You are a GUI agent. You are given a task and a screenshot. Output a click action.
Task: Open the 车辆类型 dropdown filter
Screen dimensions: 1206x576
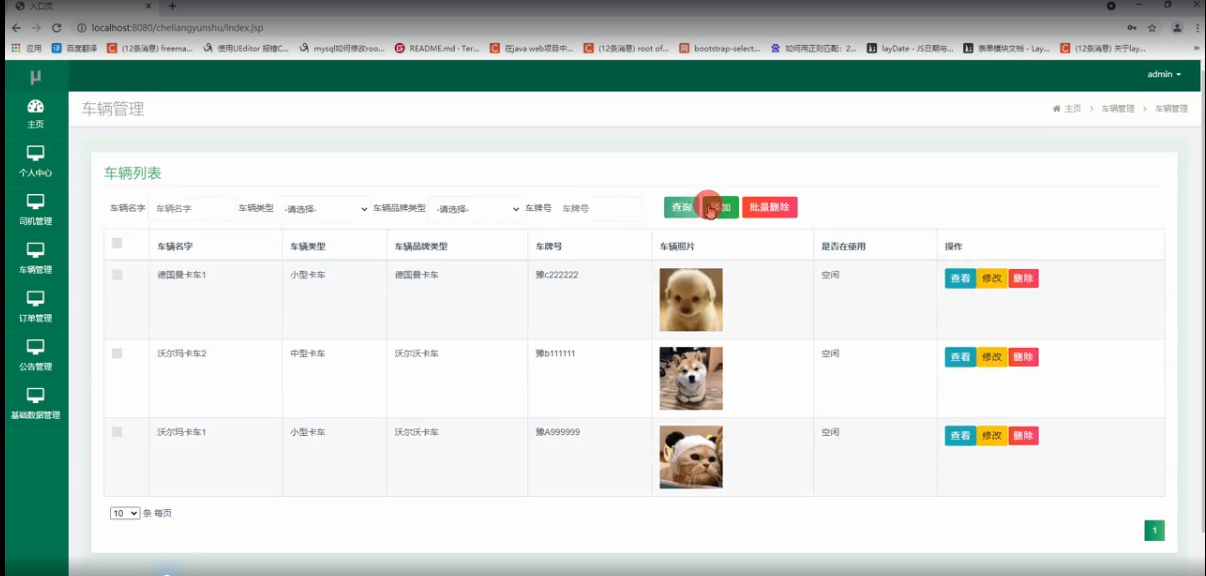pos(325,209)
